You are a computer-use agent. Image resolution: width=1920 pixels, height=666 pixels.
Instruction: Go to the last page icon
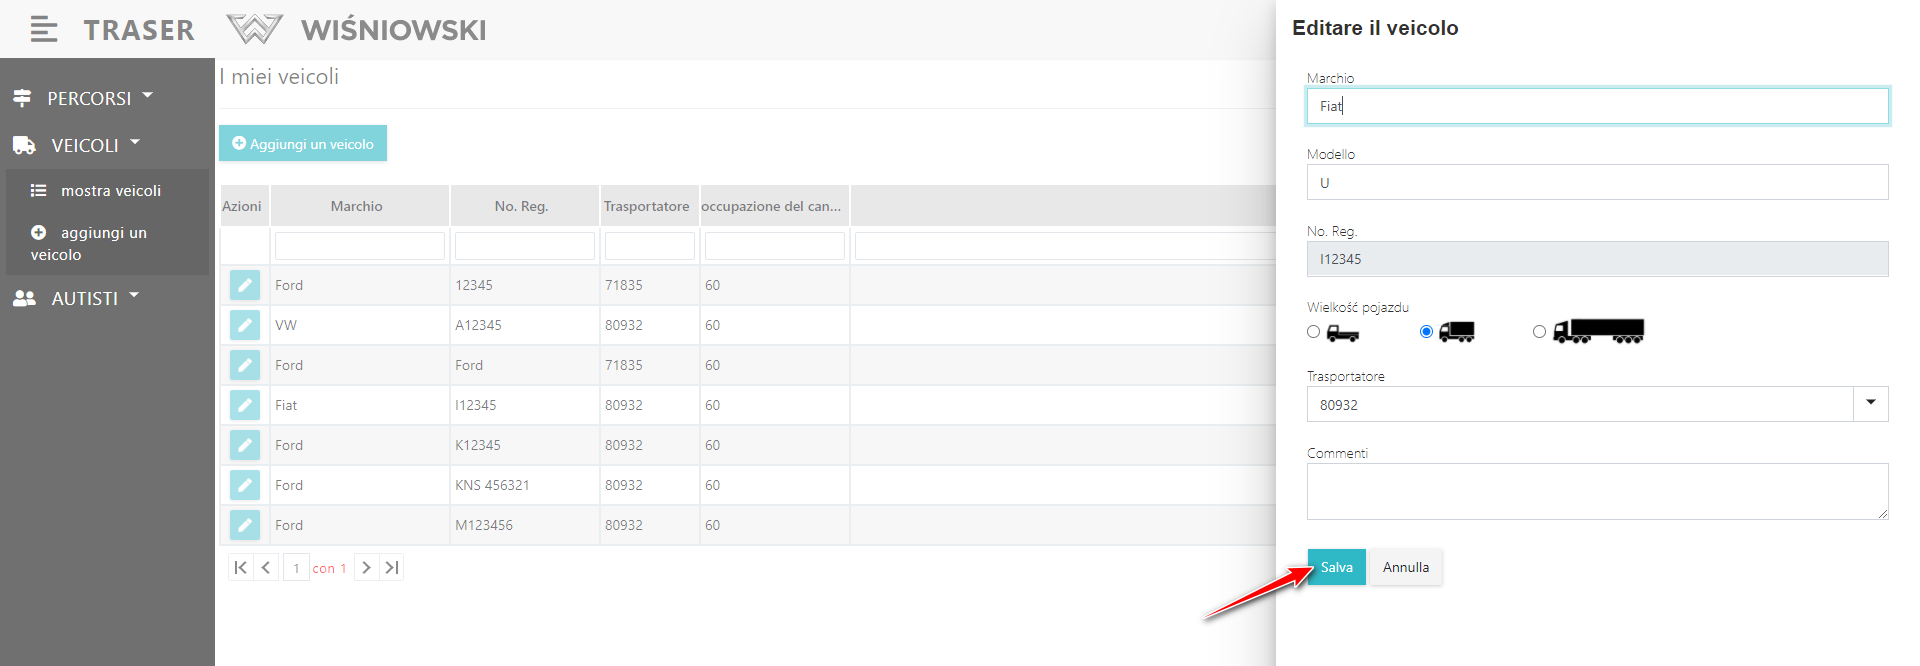(392, 568)
